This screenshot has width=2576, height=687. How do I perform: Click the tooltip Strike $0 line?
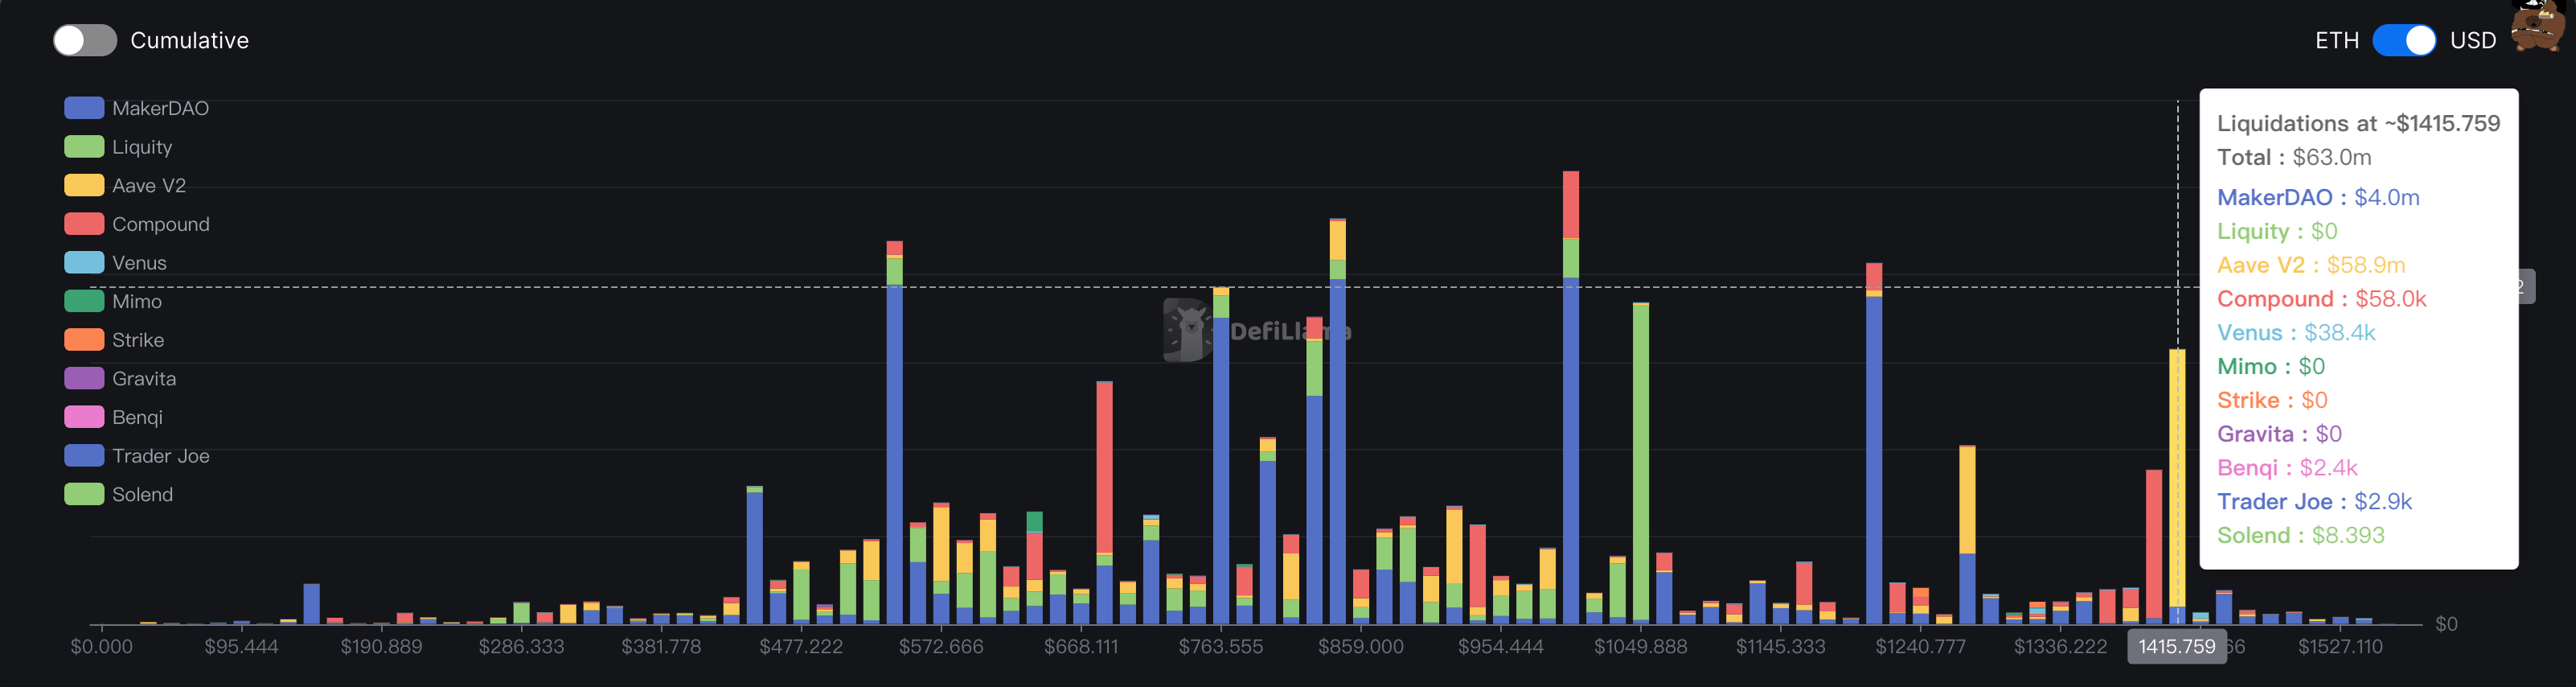[2272, 400]
